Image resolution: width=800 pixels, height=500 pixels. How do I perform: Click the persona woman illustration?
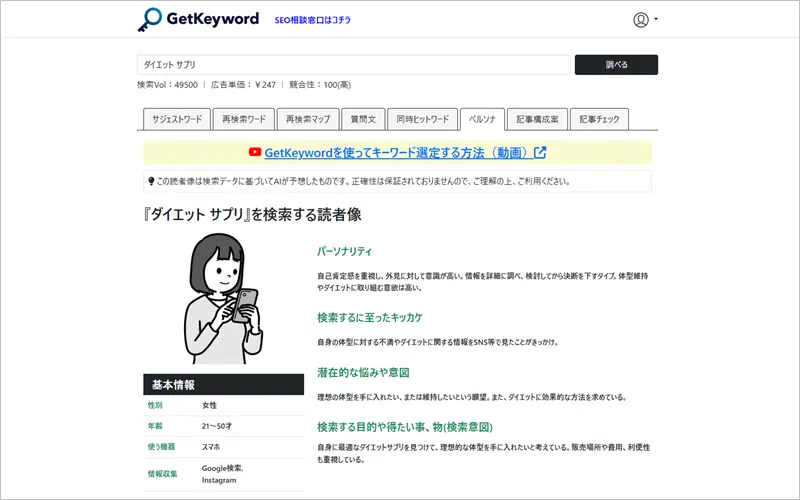point(222,299)
